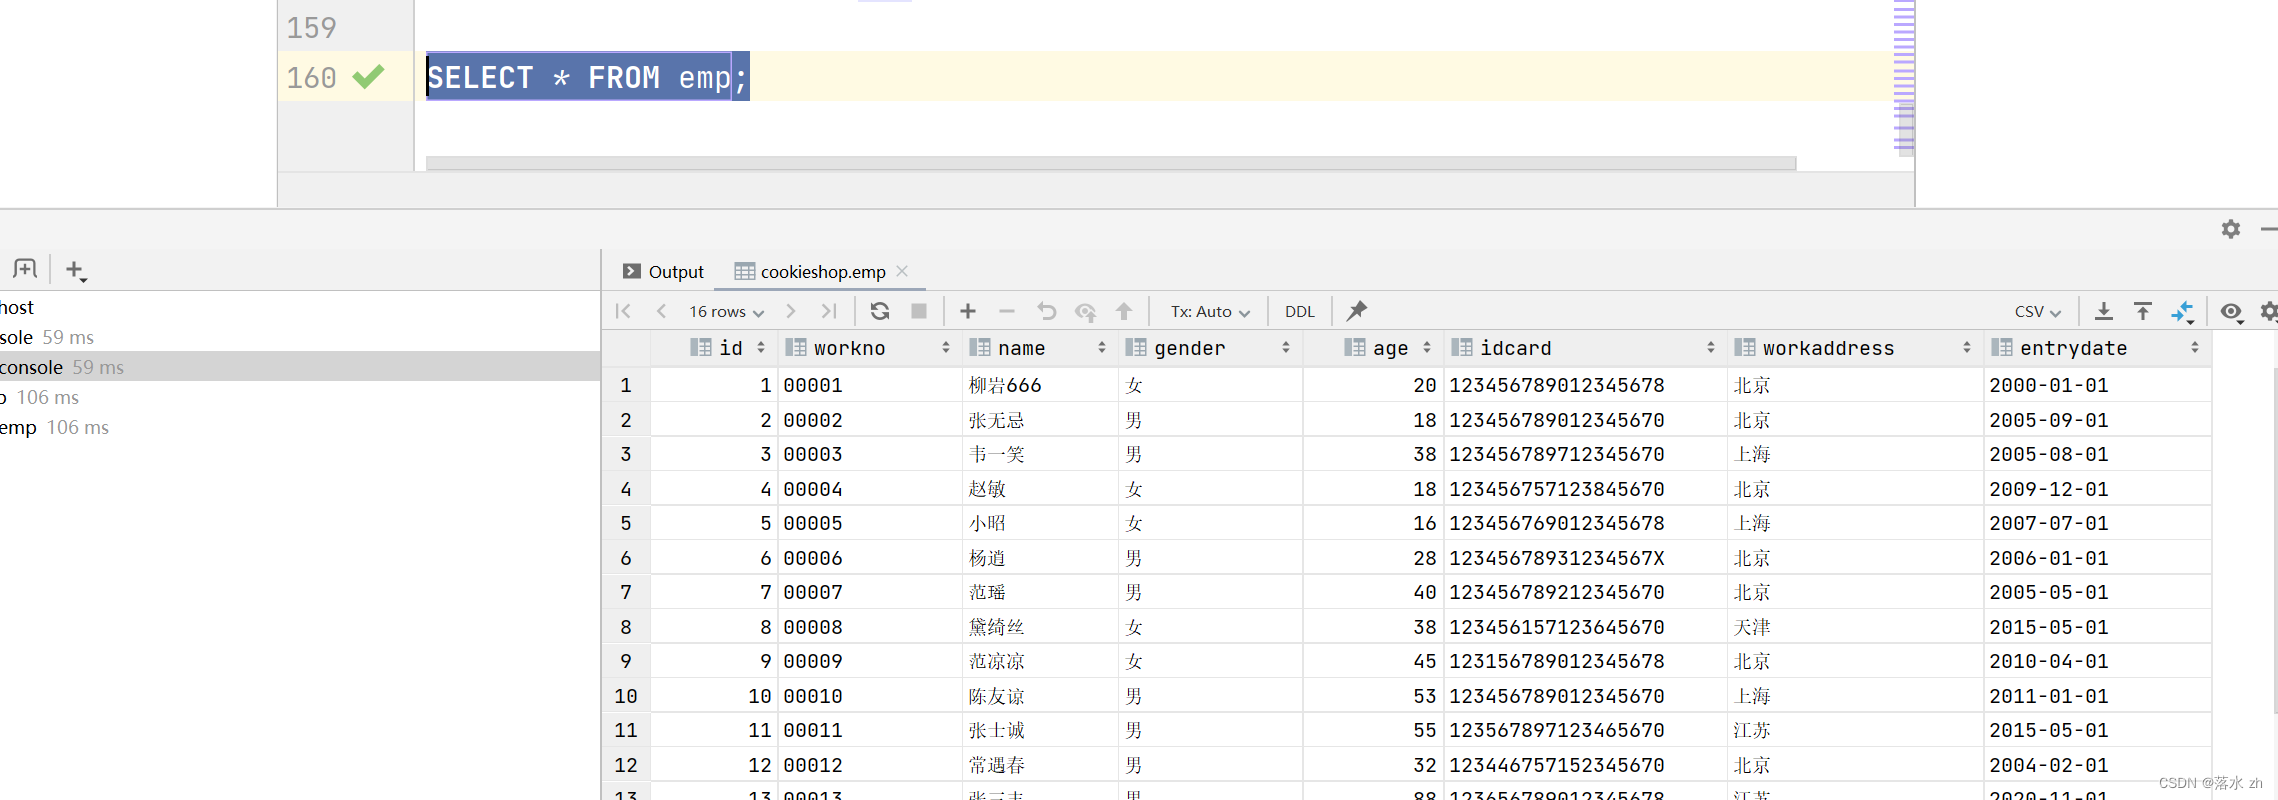Click the green checkmark on line 160
This screenshot has height=800, width=2278.
[368, 76]
